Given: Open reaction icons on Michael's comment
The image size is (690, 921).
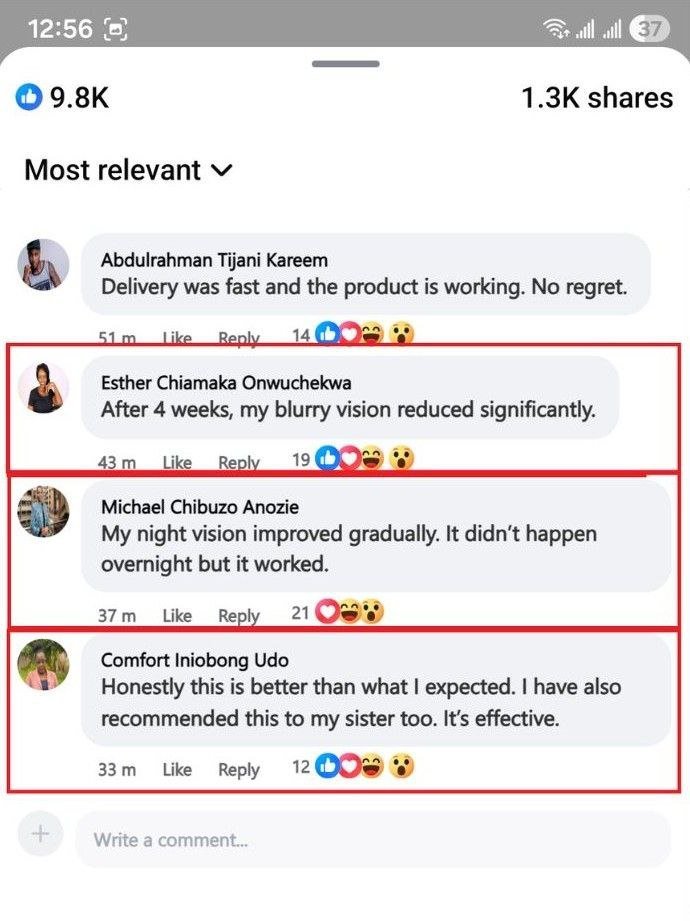Looking at the screenshot, I should coord(349,612).
